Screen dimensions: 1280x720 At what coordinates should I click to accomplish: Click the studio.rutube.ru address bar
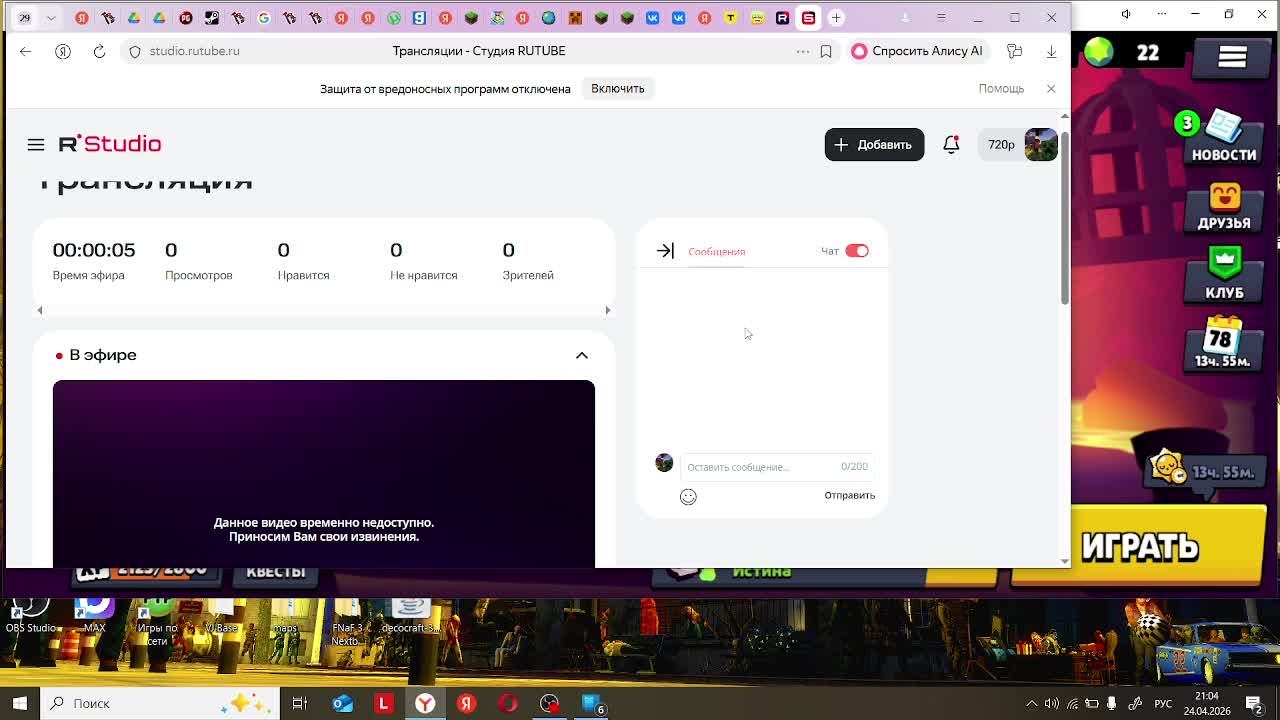click(x=194, y=51)
